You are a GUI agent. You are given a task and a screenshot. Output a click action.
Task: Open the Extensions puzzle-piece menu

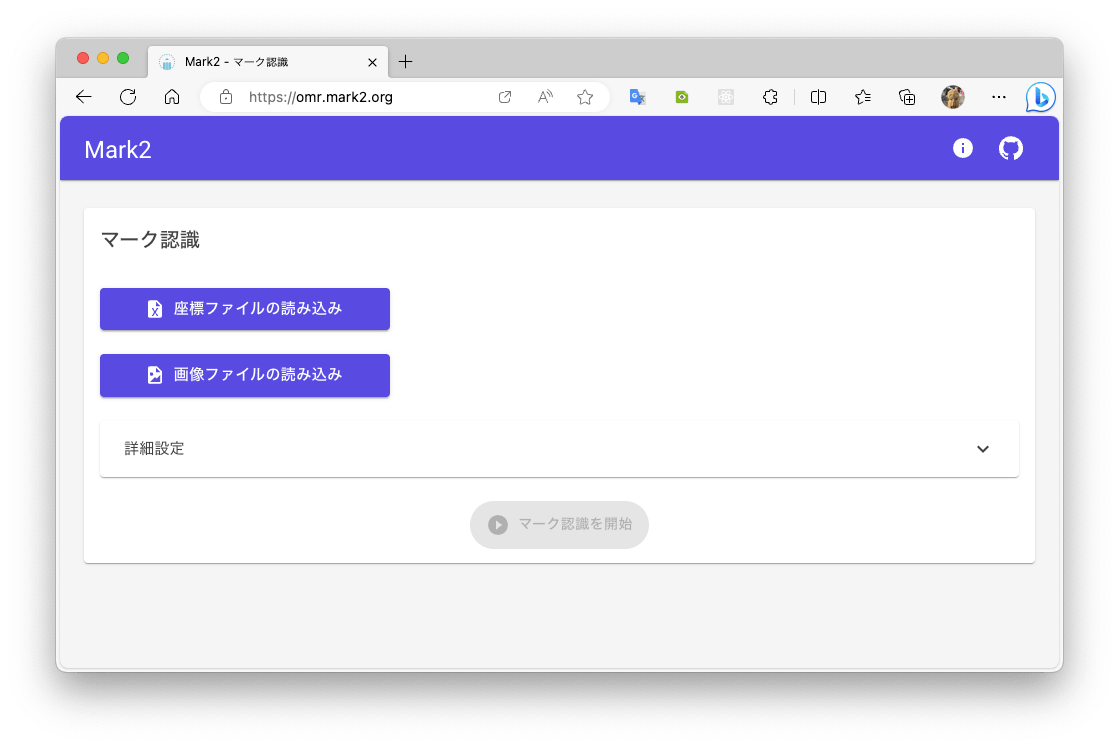pyautogui.click(x=770, y=97)
